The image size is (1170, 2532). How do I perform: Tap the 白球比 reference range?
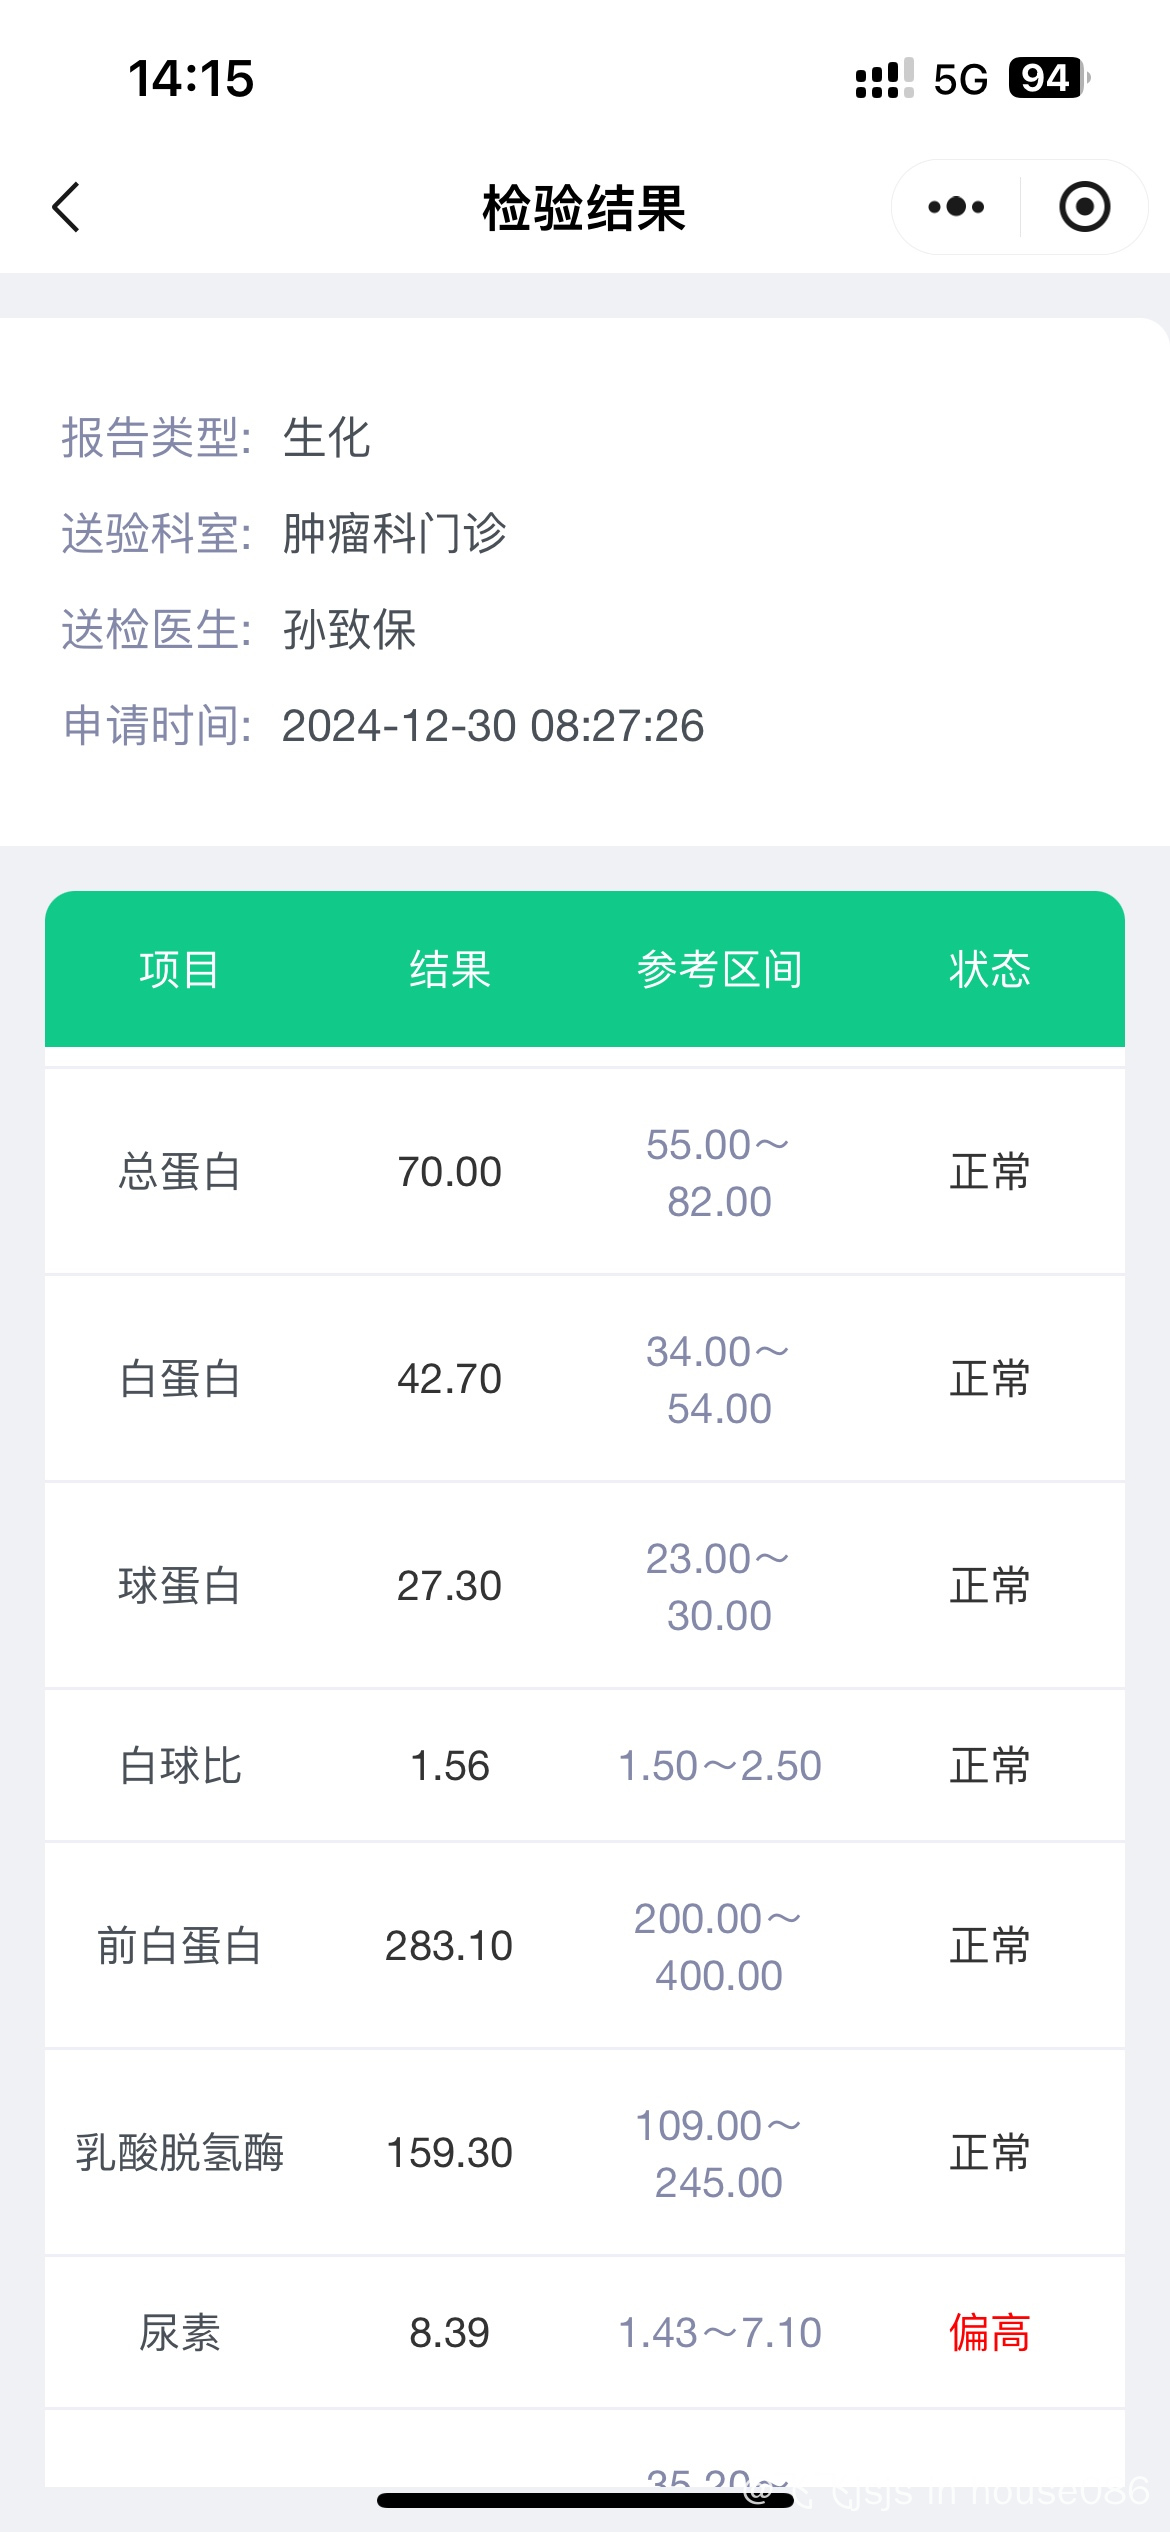[x=719, y=1766]
